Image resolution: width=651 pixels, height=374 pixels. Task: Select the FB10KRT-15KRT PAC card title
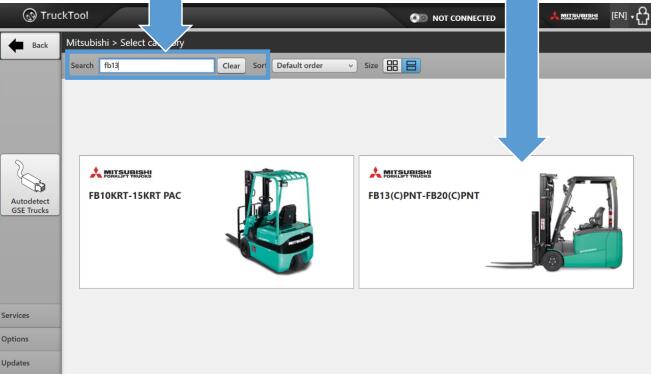coord(135,196)
